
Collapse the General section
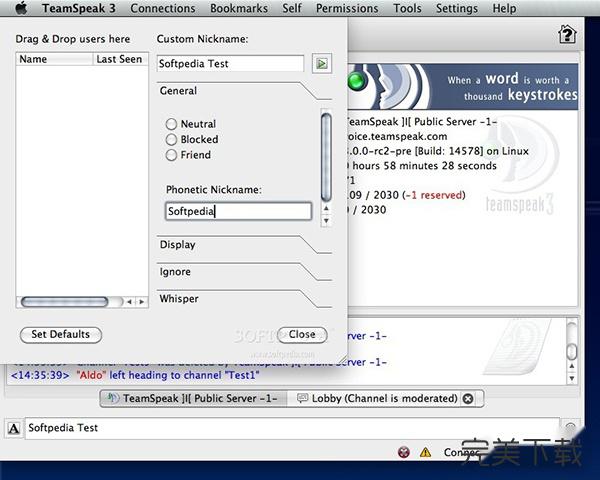244,91
